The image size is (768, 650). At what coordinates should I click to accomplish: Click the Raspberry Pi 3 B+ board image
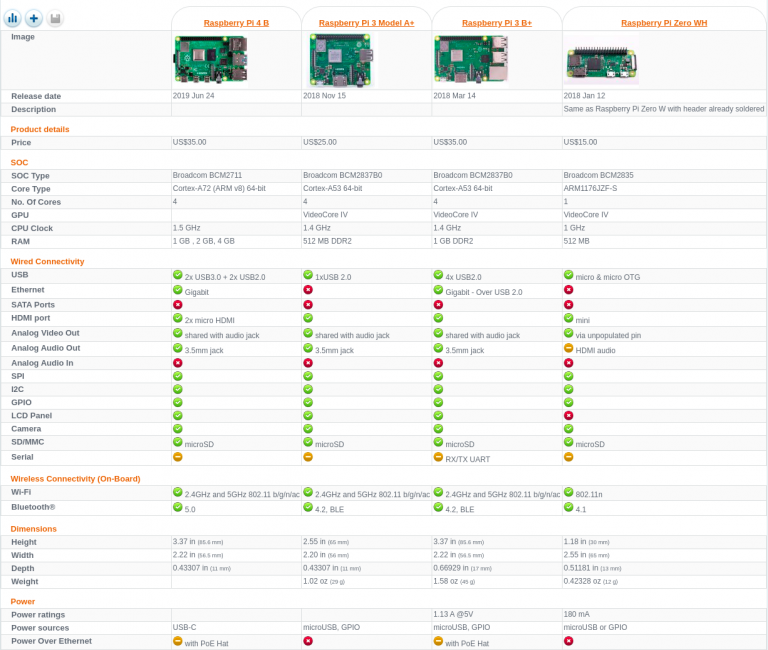click(x=471, y=60)
